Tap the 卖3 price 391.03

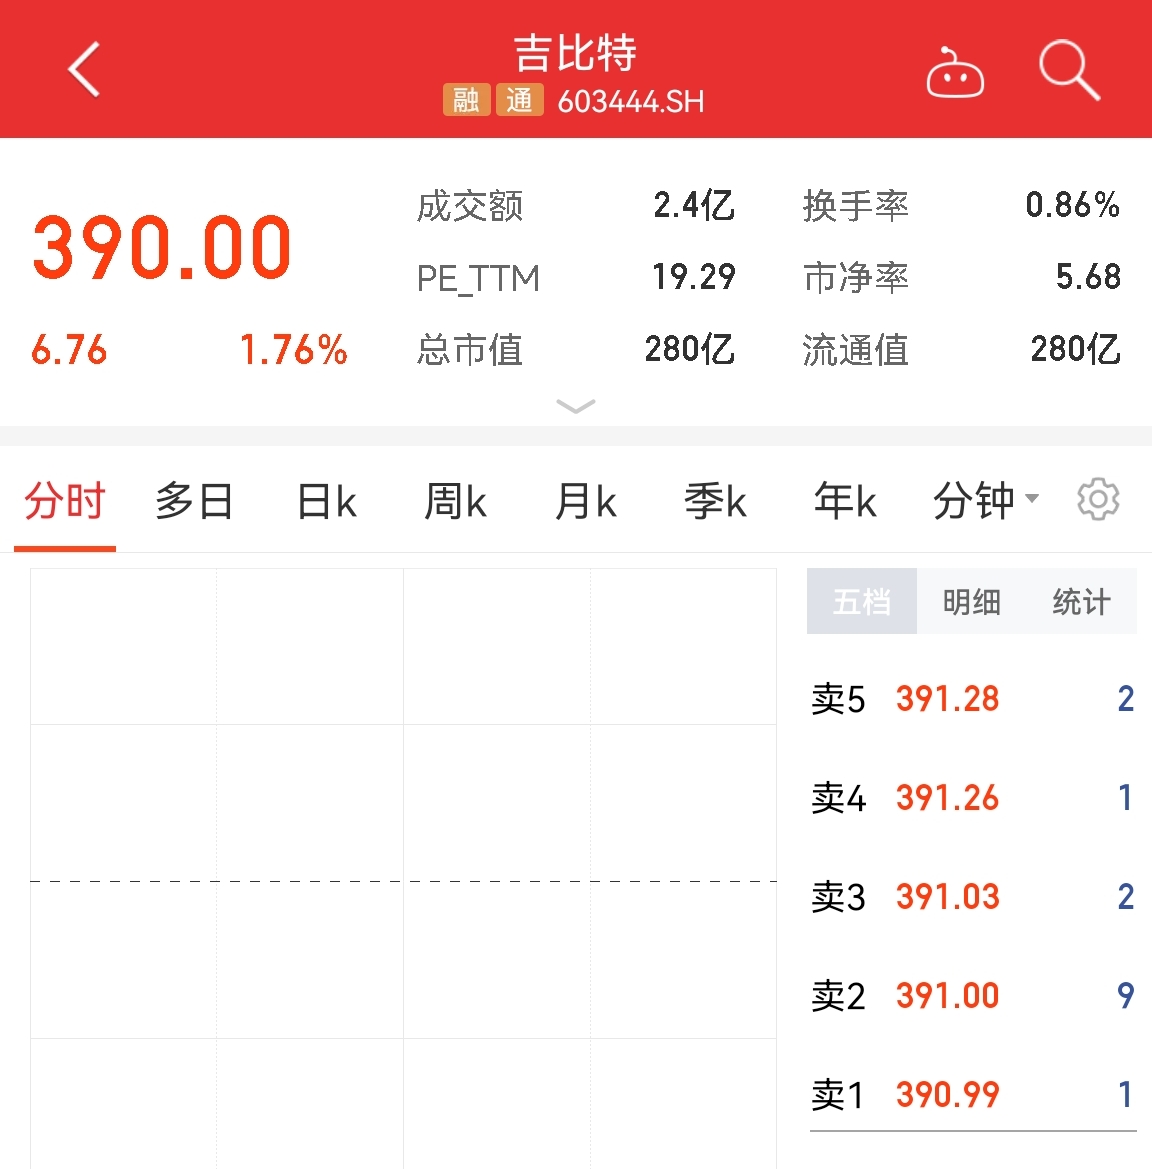pos(947,897)
